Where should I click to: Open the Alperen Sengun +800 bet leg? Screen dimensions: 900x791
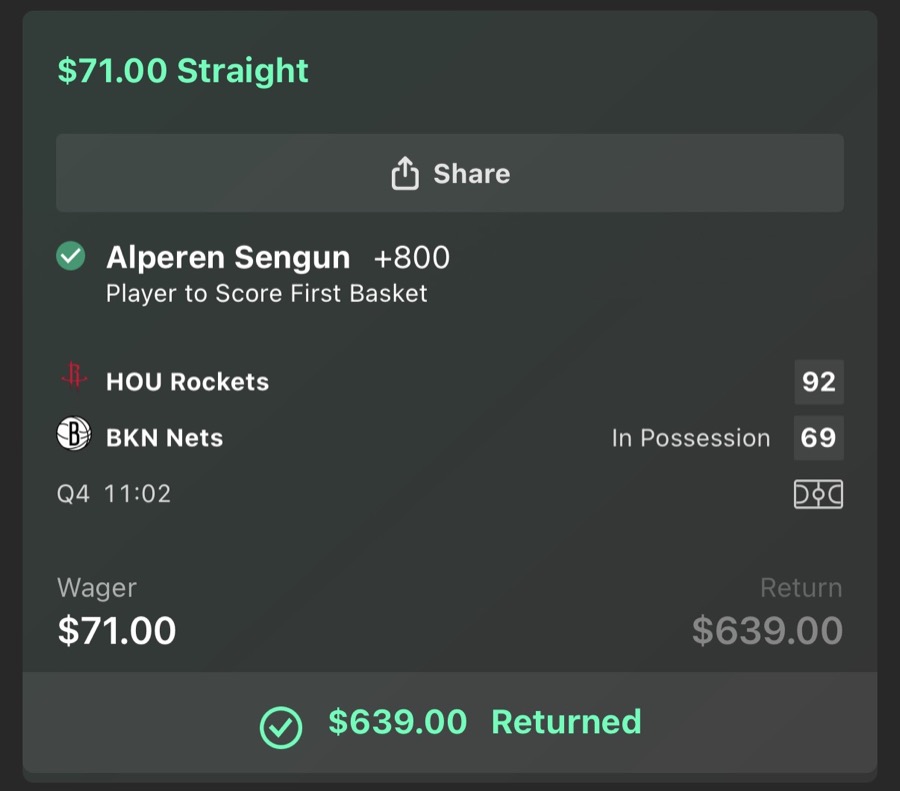[x=278, y=257]
